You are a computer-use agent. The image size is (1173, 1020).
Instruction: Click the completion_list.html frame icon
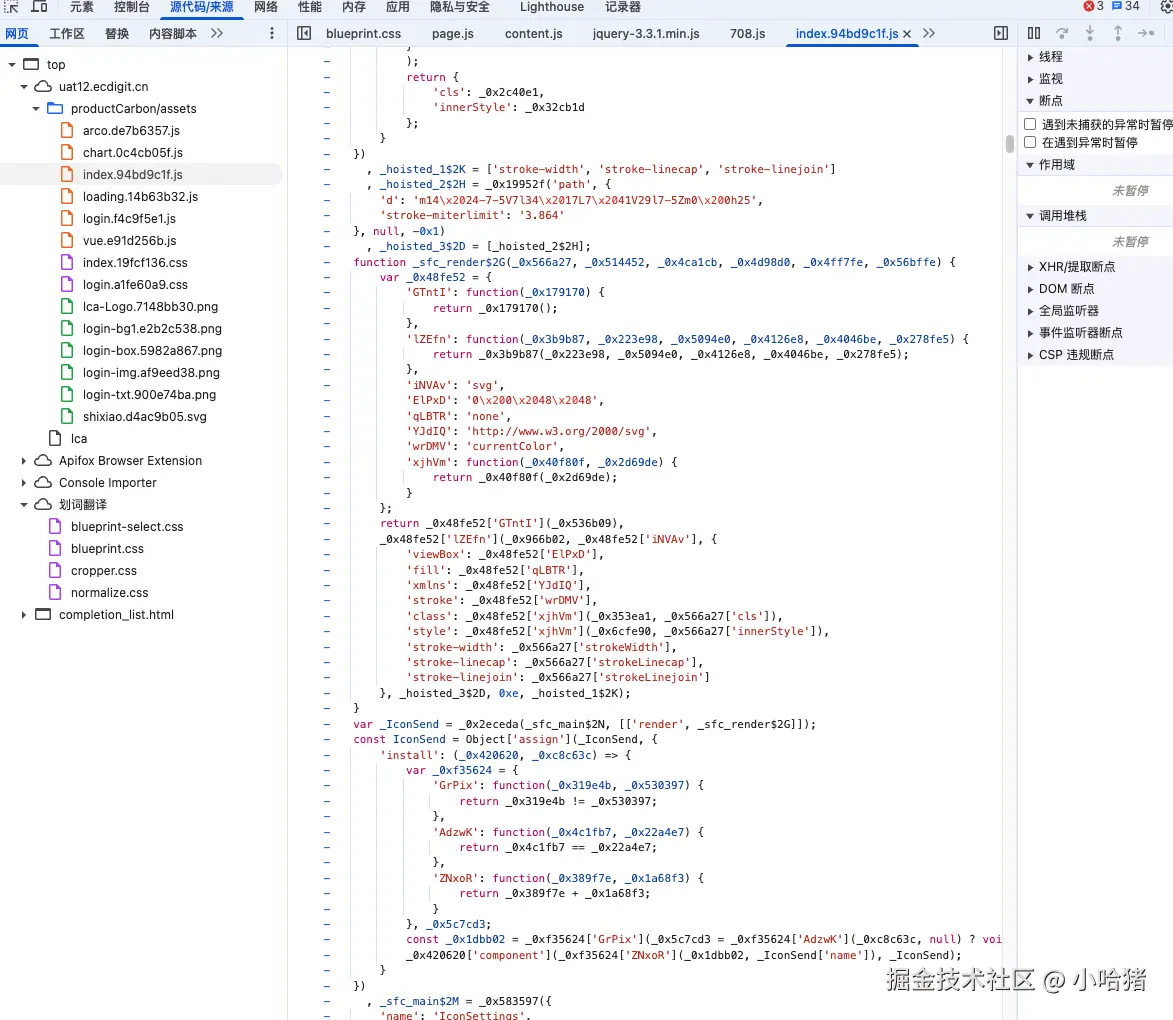[x=43, y=614]
